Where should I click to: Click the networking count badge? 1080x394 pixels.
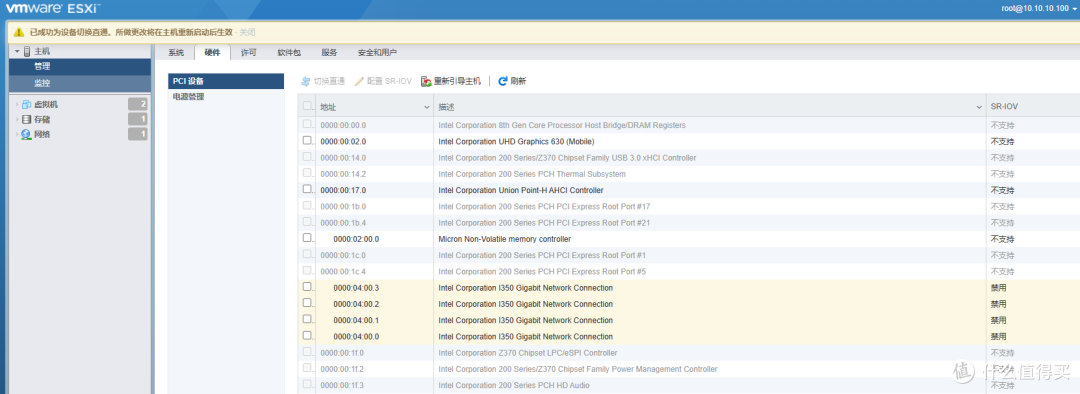tap(138, 134)
